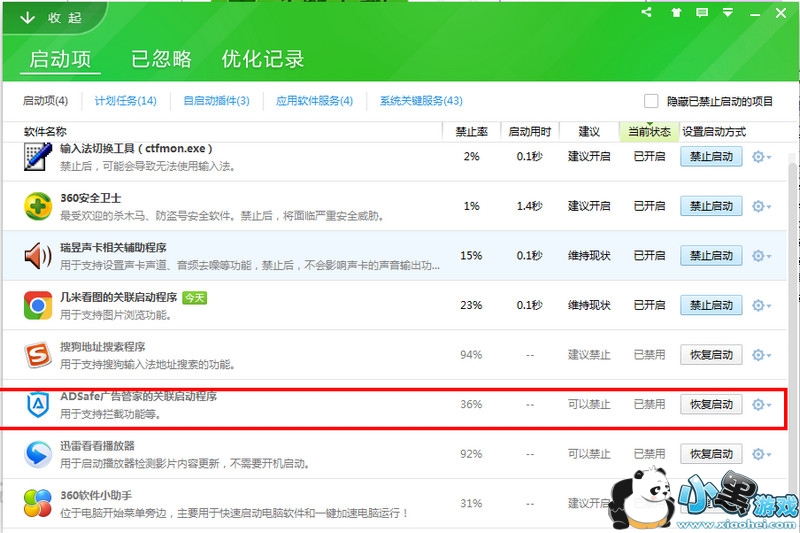Click 恢复启动 for ADSafe广告管家
The image size is (800, 533).
(x=711, y=404)
